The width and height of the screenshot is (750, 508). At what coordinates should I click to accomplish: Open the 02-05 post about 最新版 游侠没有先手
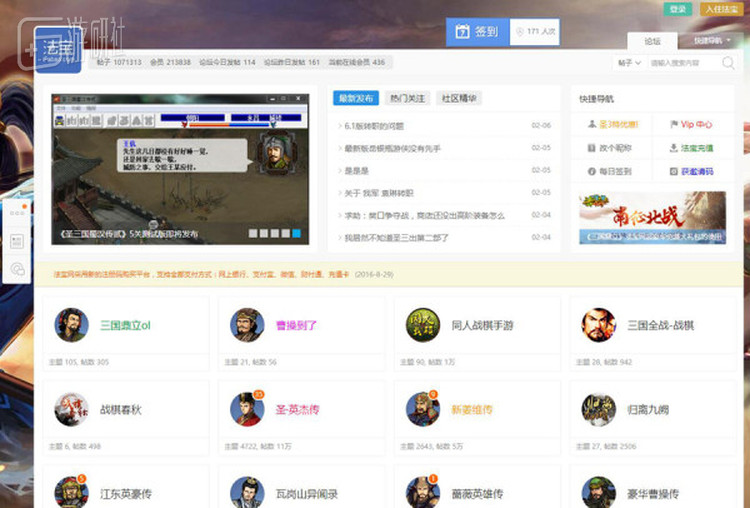[x=392, y=148]
